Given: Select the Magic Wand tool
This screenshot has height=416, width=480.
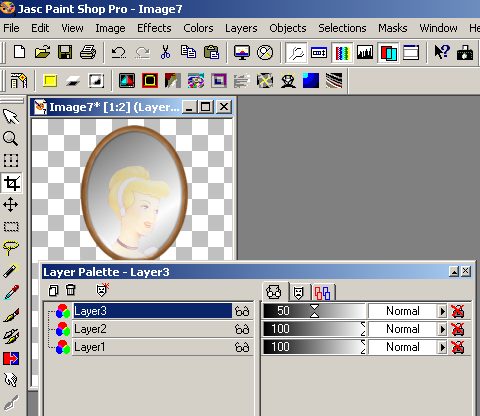Looking at the screenshot, I should (11, 271).
